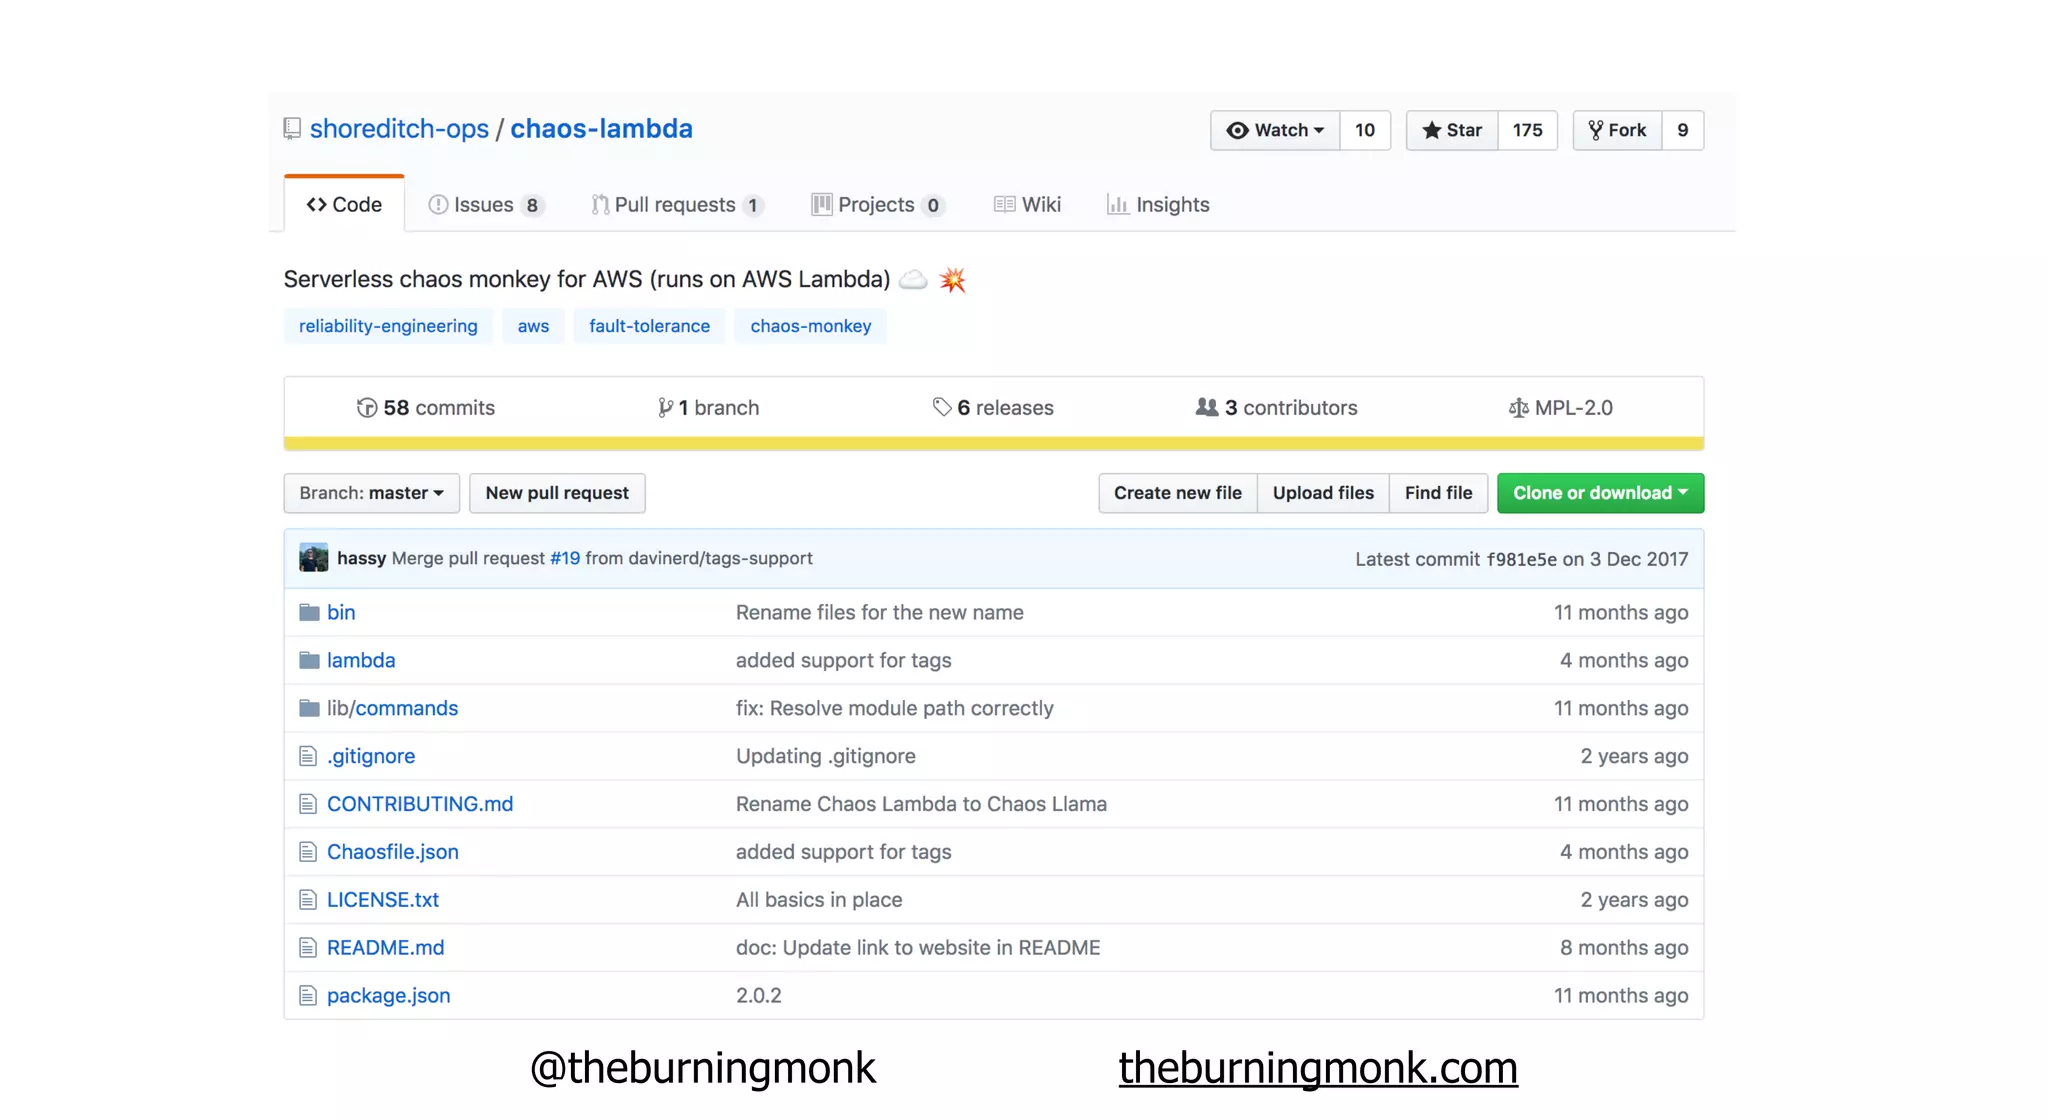Open CONTRIBUTING.md file
The width and height of the screenshot is (2048, 1120).
click(x=420, y=804)
